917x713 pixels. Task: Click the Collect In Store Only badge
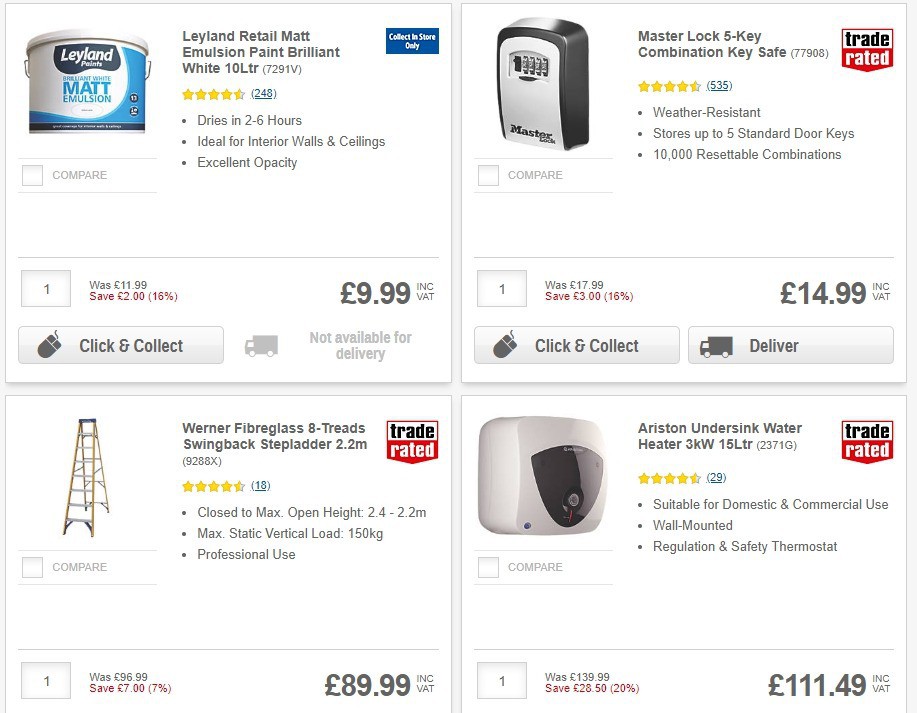pos(411,42)
